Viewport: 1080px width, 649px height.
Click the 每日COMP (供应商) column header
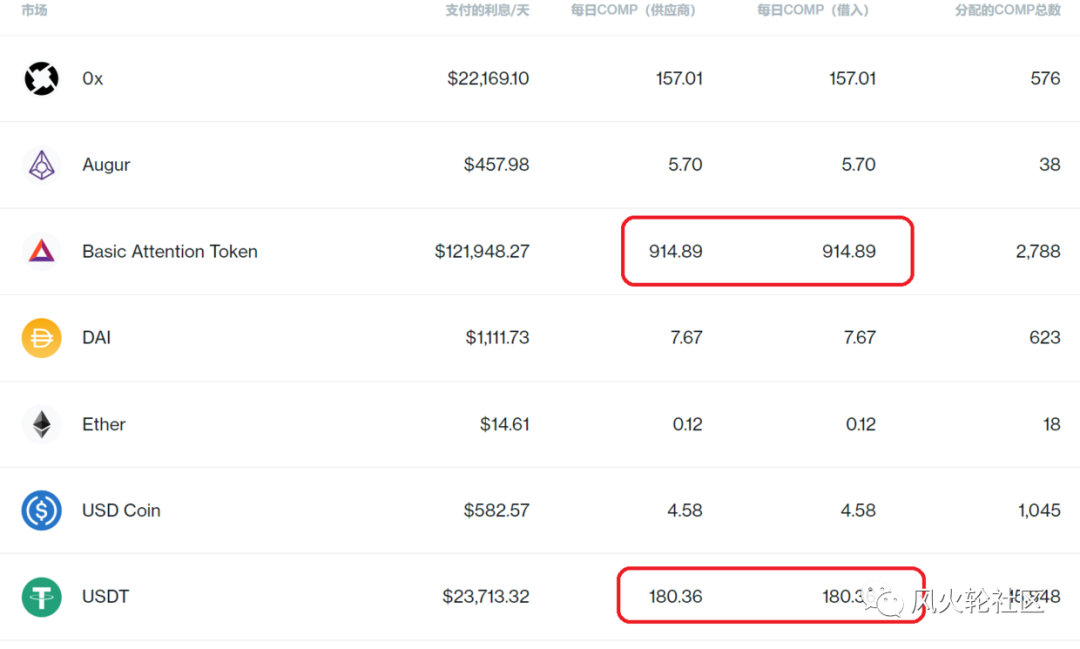tap(634, 12)
